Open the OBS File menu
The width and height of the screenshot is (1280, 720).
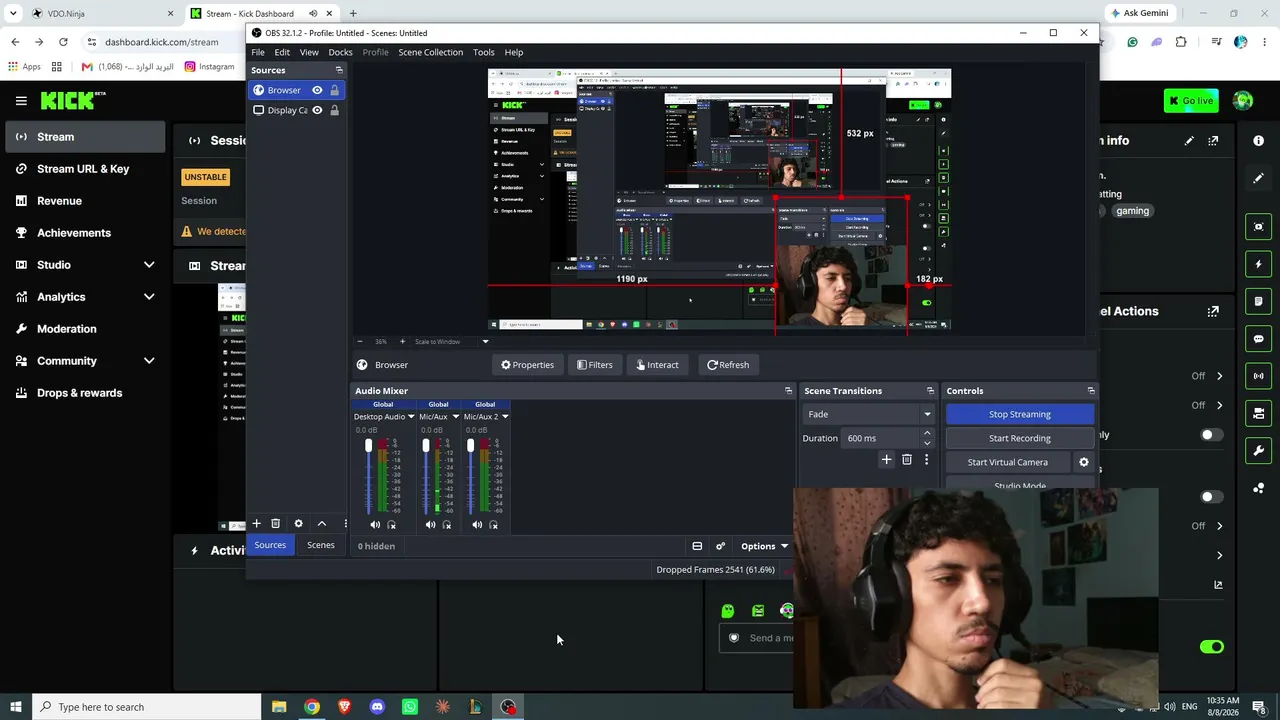[x=258, y=52]
